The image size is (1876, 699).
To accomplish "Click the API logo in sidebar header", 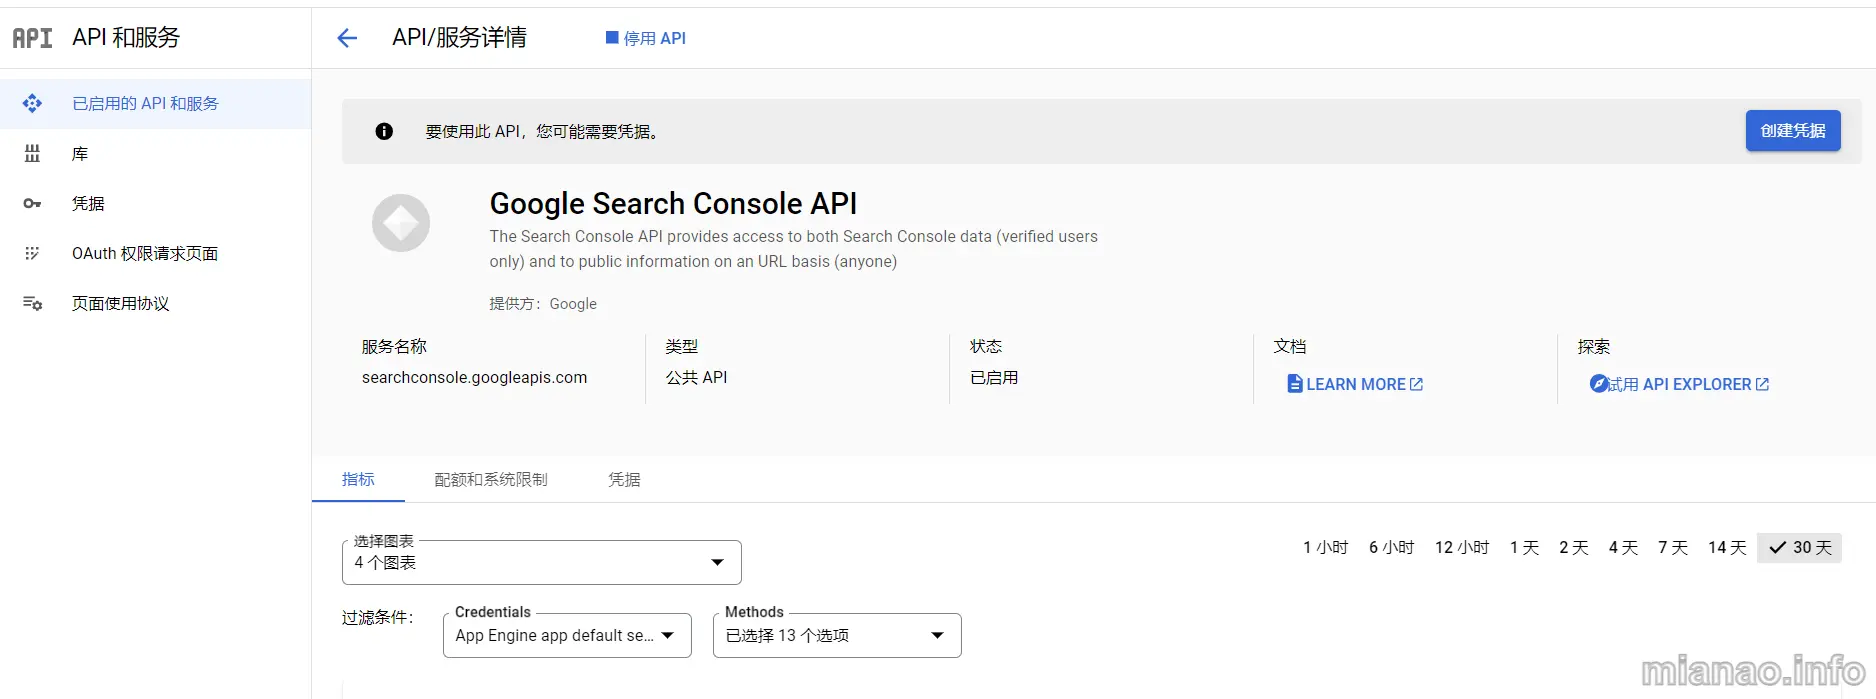I will point(32,38).
